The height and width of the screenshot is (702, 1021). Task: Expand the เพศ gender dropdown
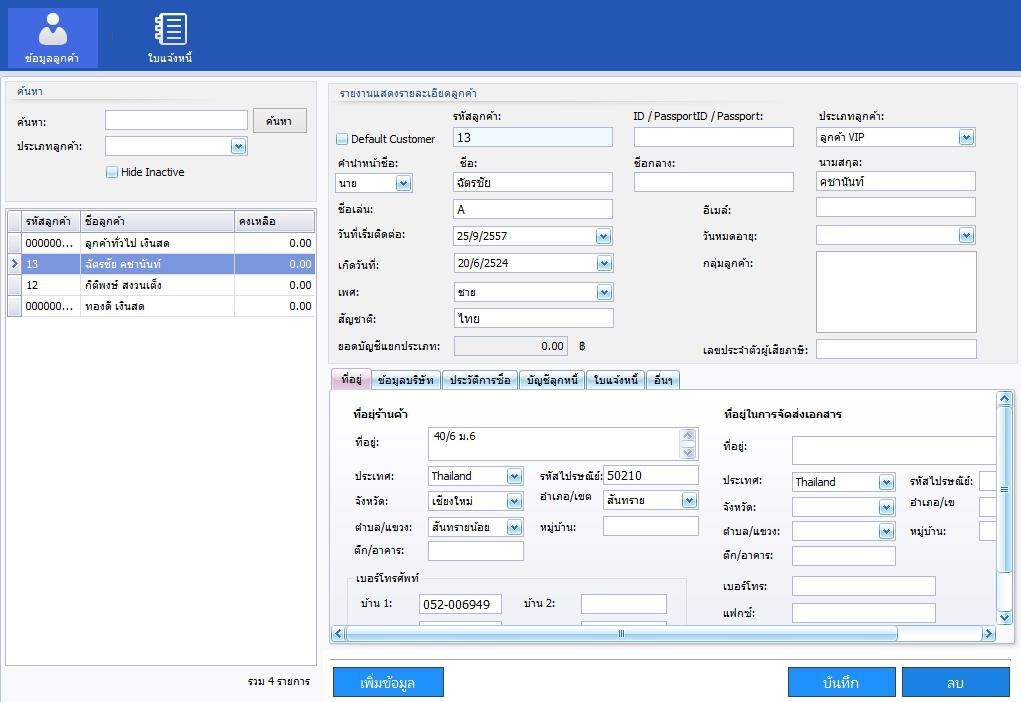[x=603, y=292]
